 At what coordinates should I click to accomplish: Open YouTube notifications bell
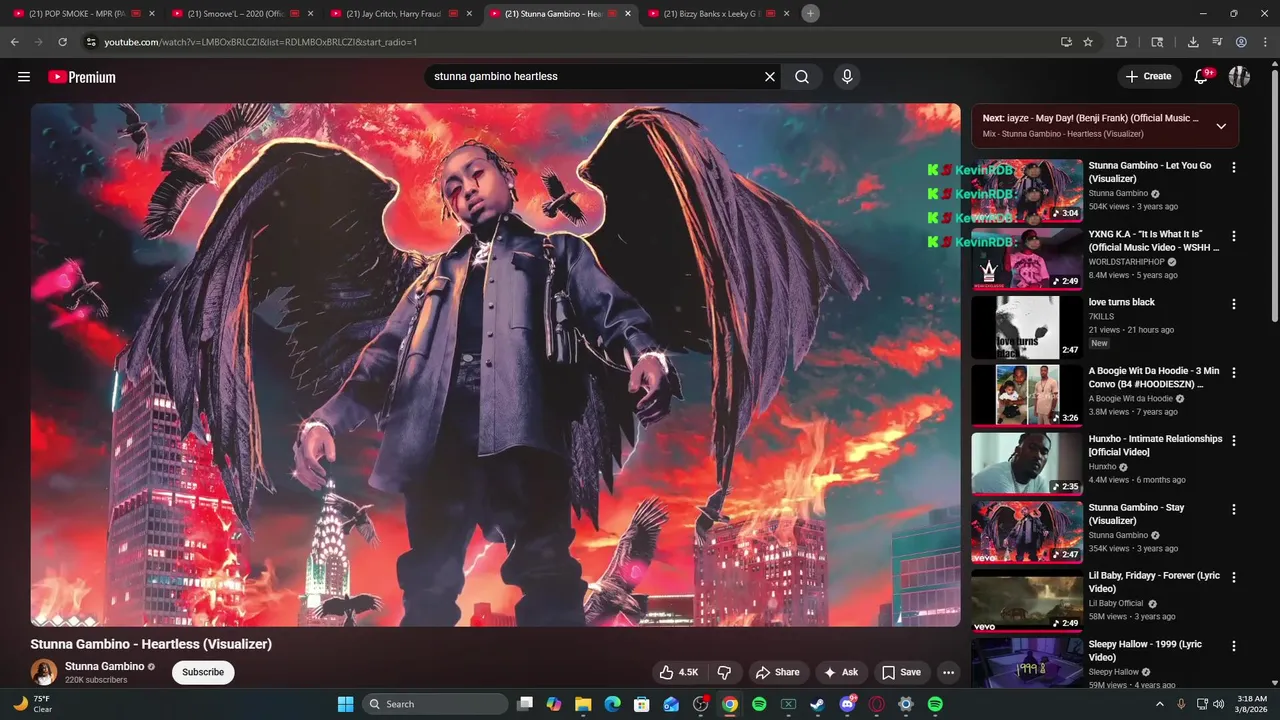(x=1202, y=77)
